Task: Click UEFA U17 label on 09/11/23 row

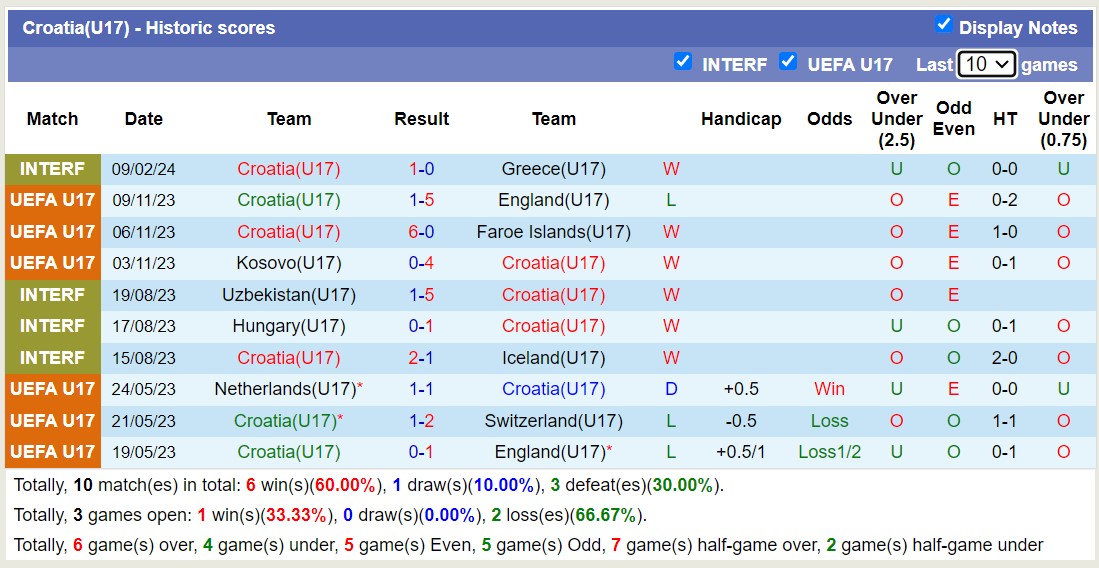Action: 53,201
